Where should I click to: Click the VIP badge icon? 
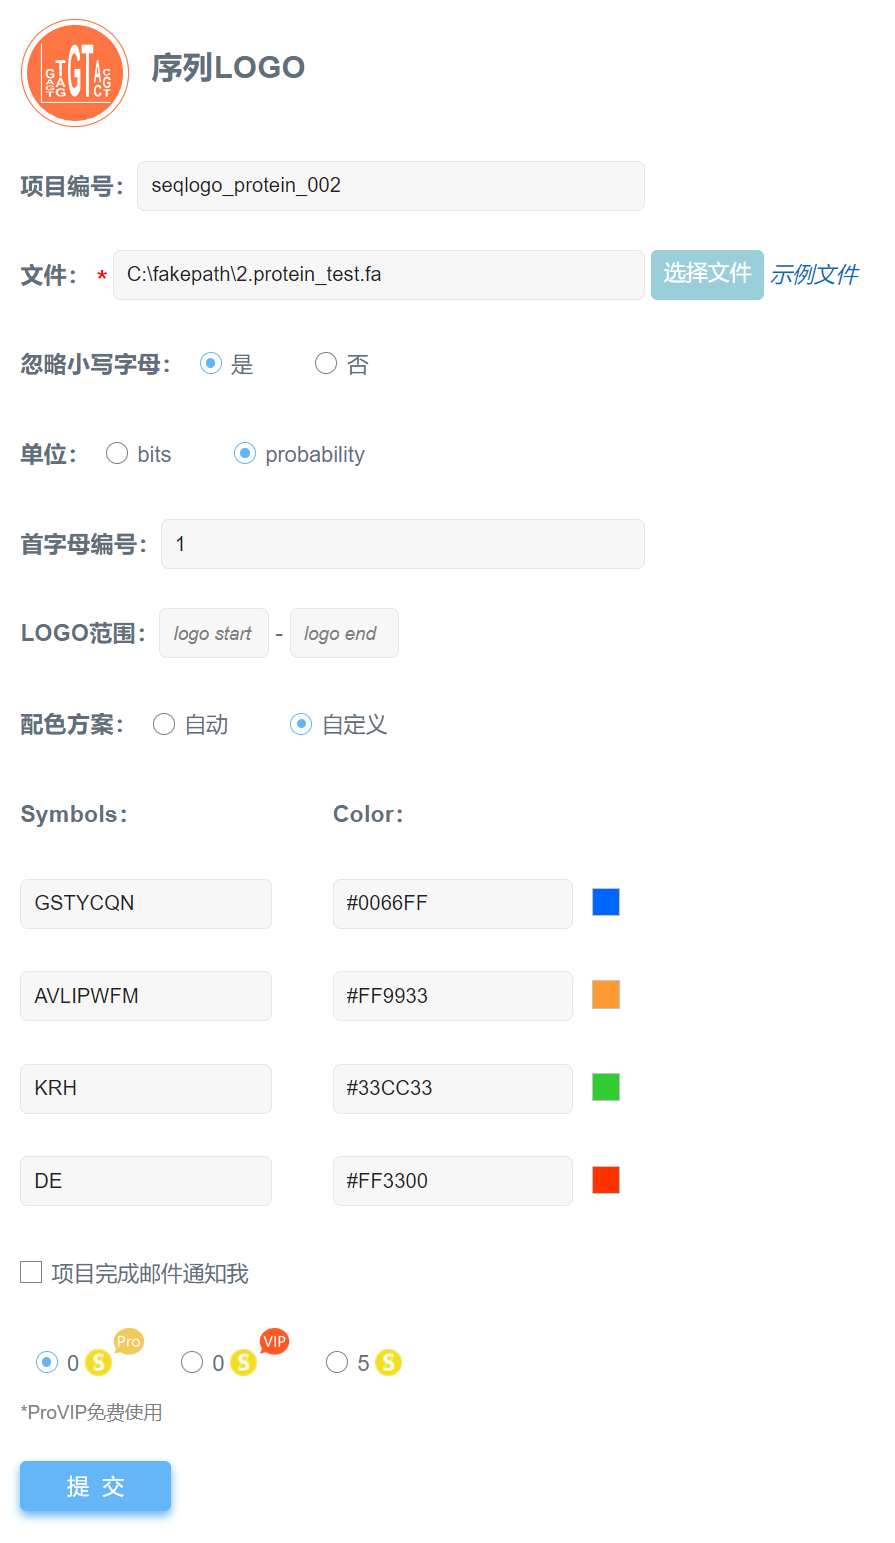(274, 1341)
